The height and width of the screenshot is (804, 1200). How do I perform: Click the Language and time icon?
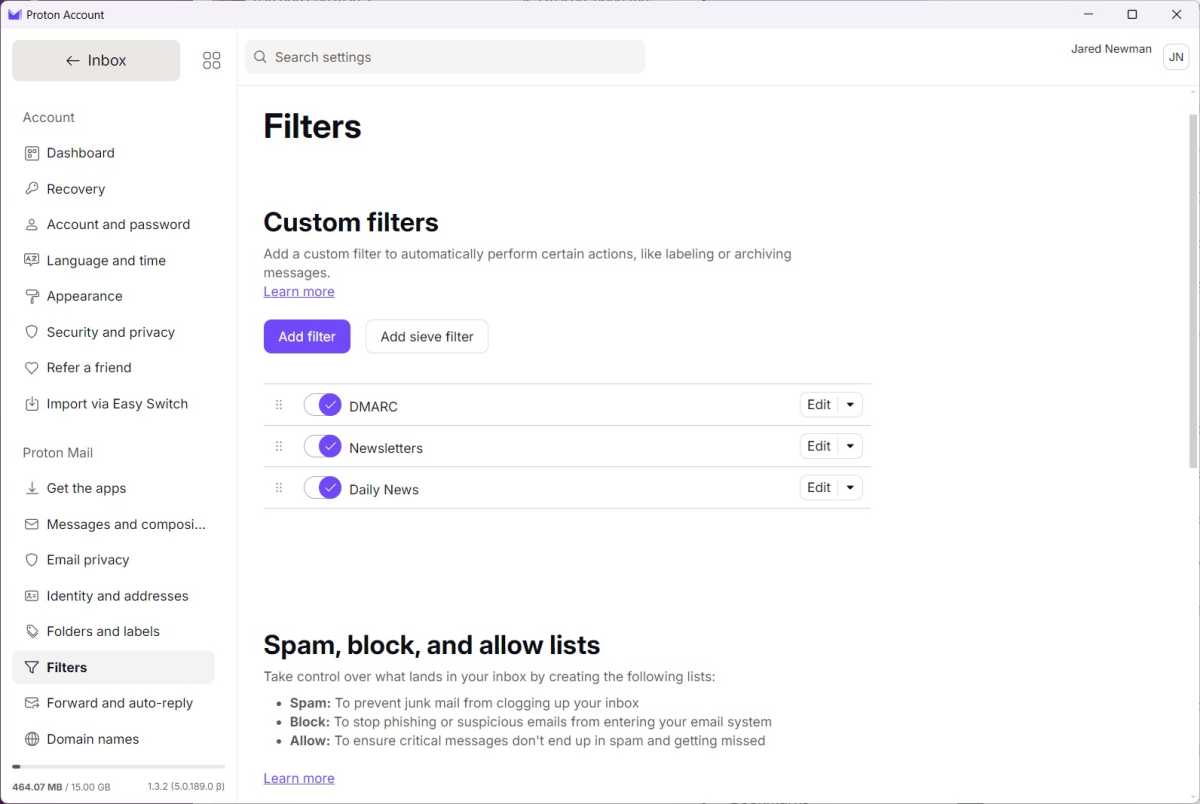31,260
